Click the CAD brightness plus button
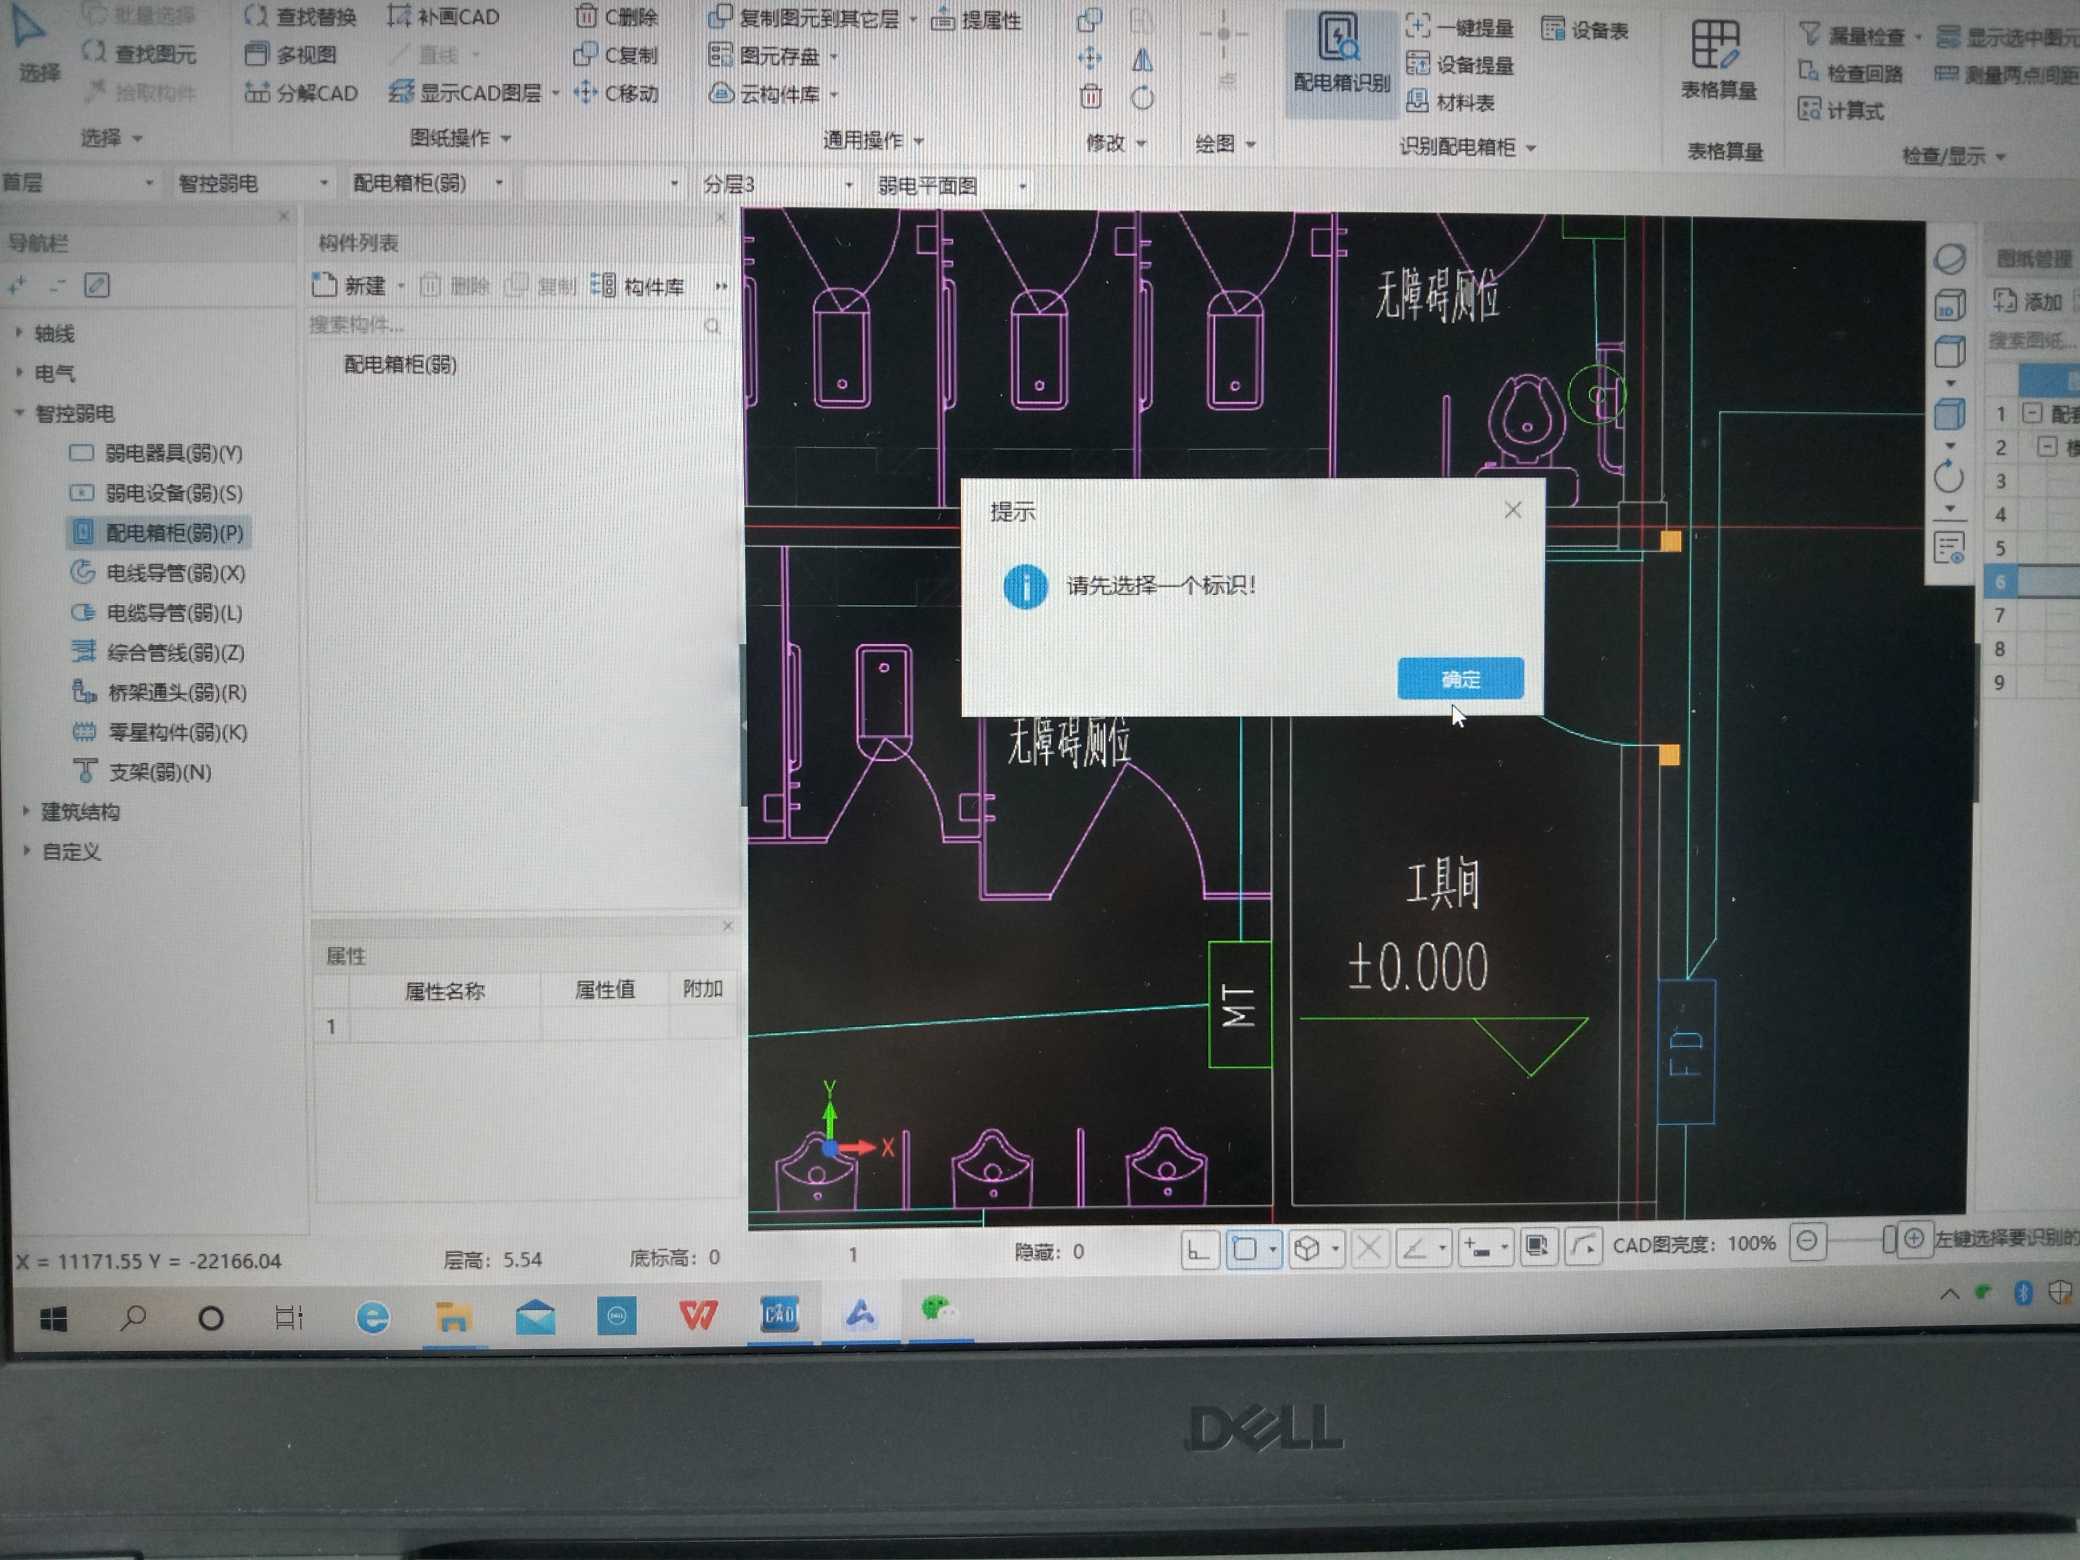The image size is (2080, 1560). click(1913, 1239)
